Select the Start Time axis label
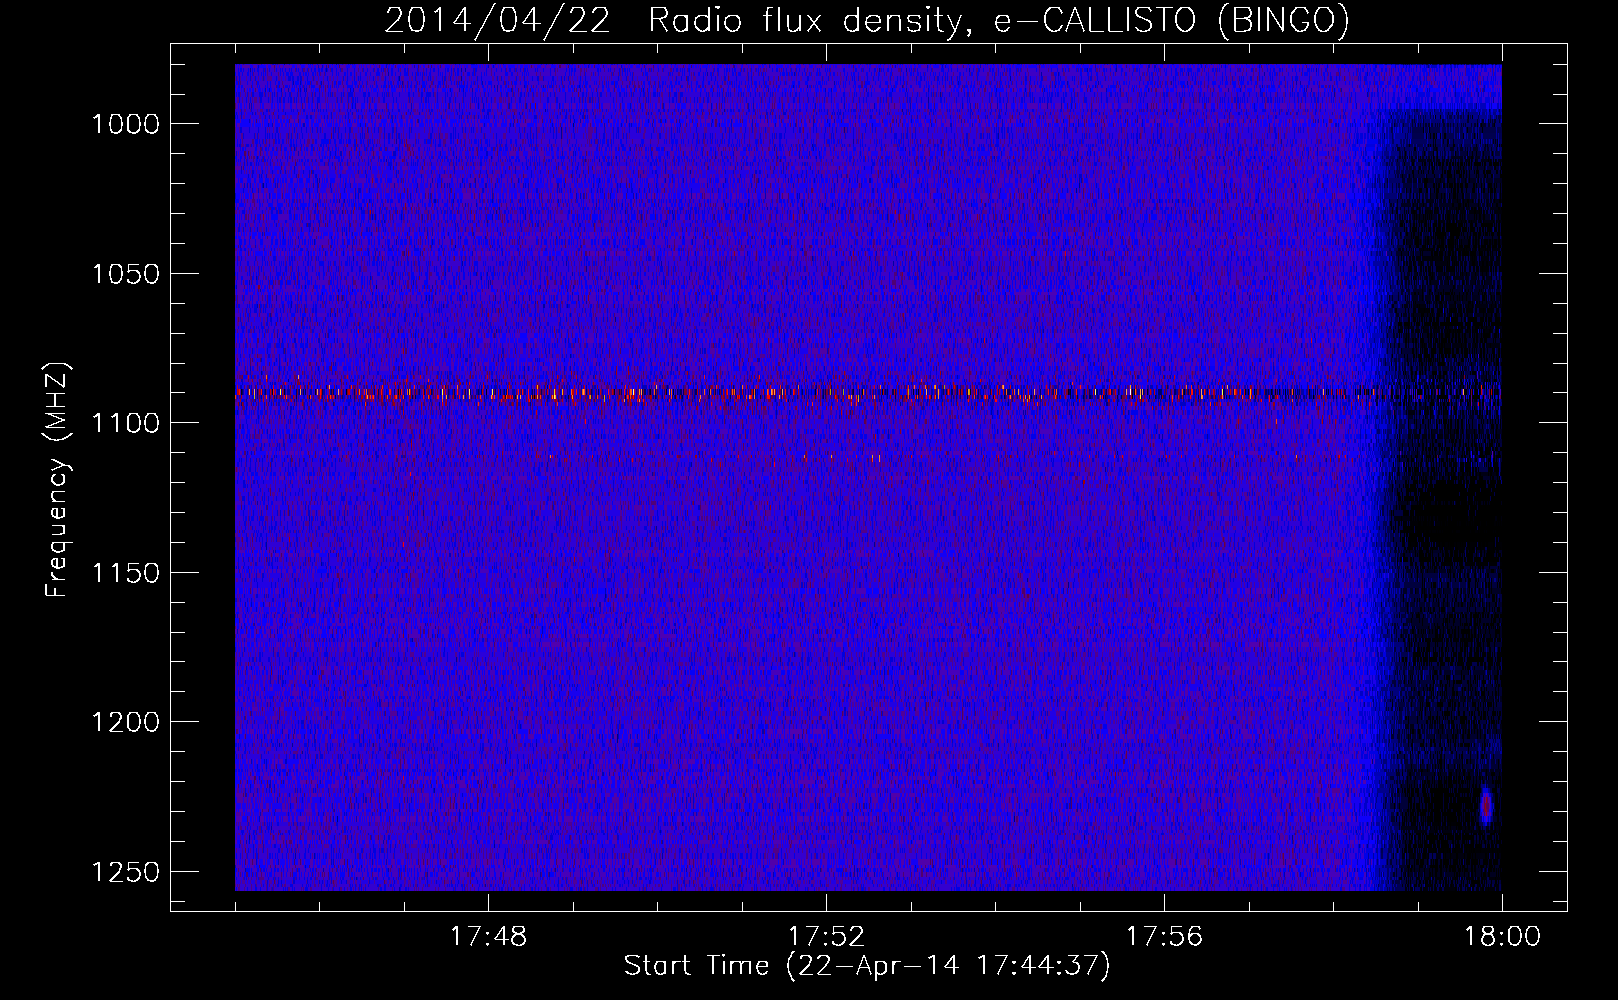Image resolution: width=1618 pixels, height=1000 pixels. (x=867, y=966)
